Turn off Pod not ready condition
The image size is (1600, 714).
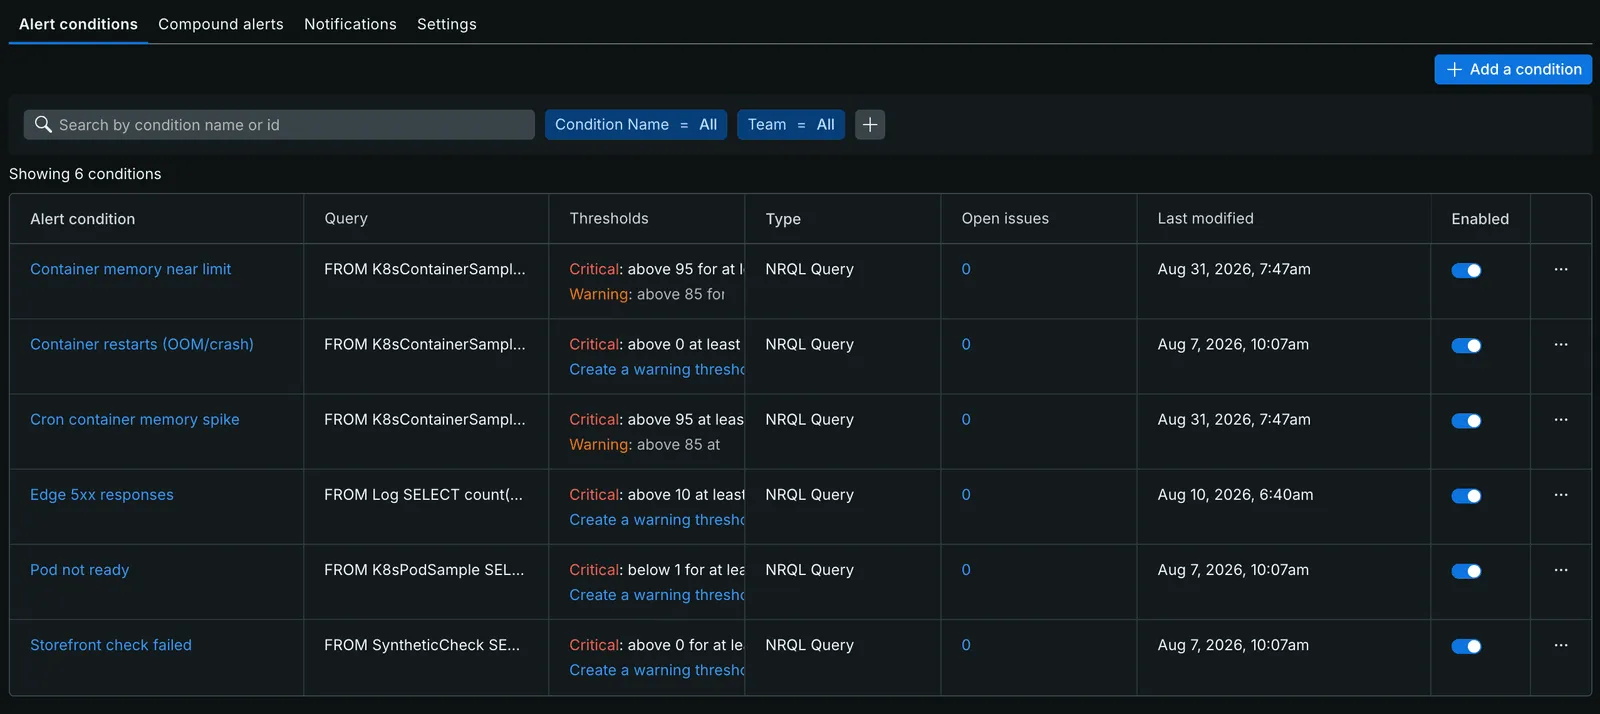pyautogui.click(x=1466, y=571)
